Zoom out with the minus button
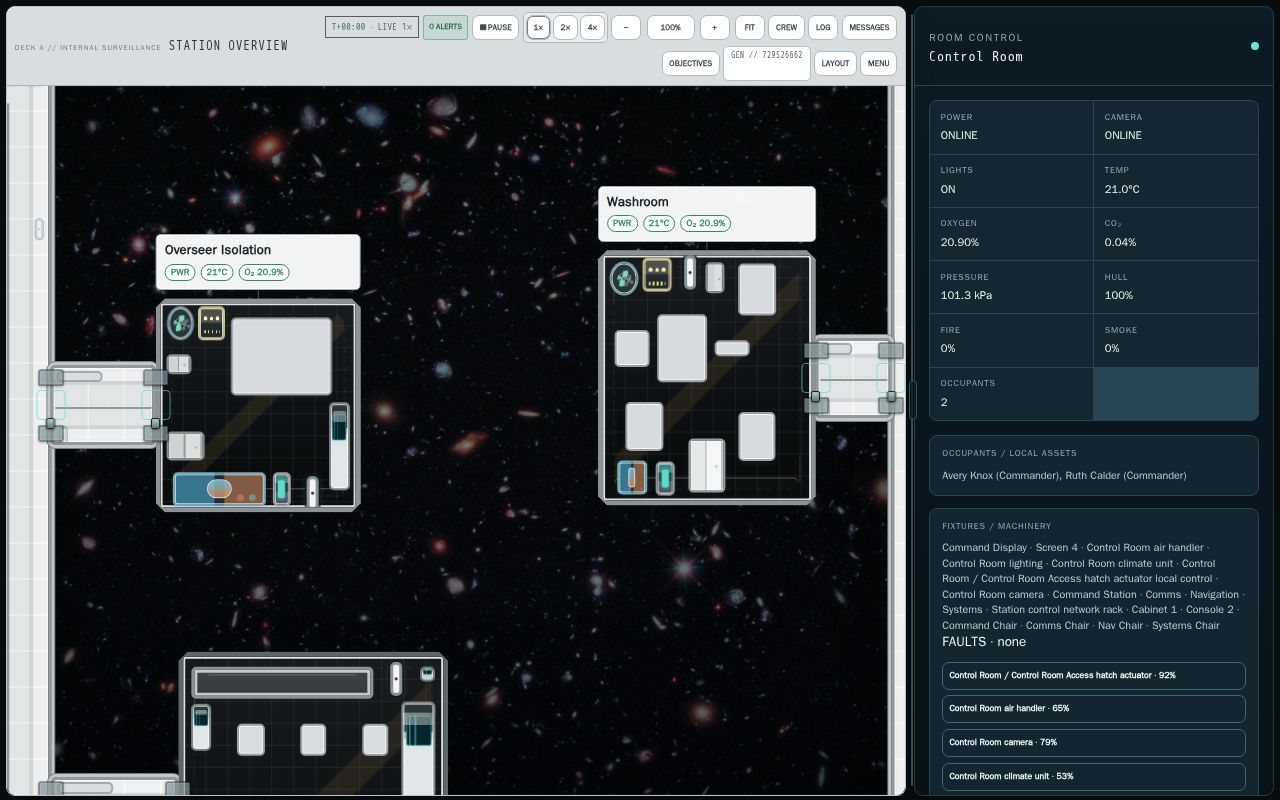The height and width of the screenshot is (800, 1280). point(626,27)
